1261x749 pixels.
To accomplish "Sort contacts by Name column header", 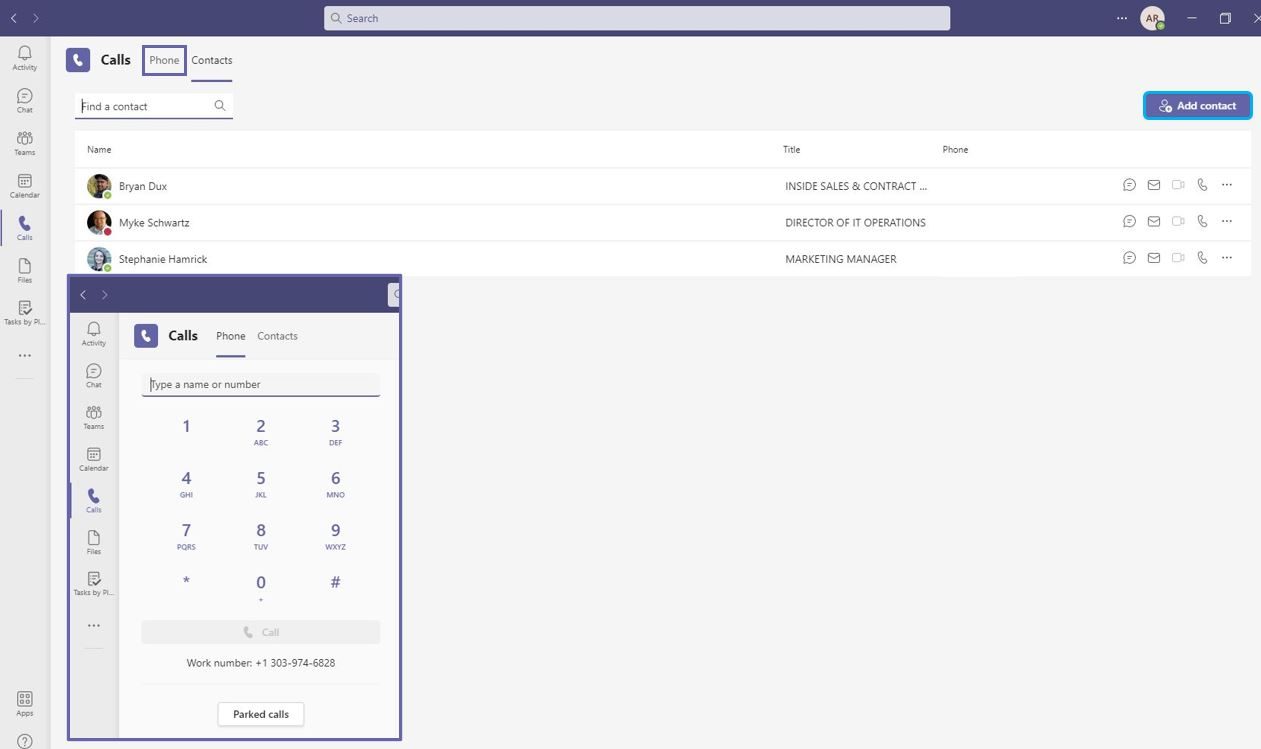I will 99,150.
